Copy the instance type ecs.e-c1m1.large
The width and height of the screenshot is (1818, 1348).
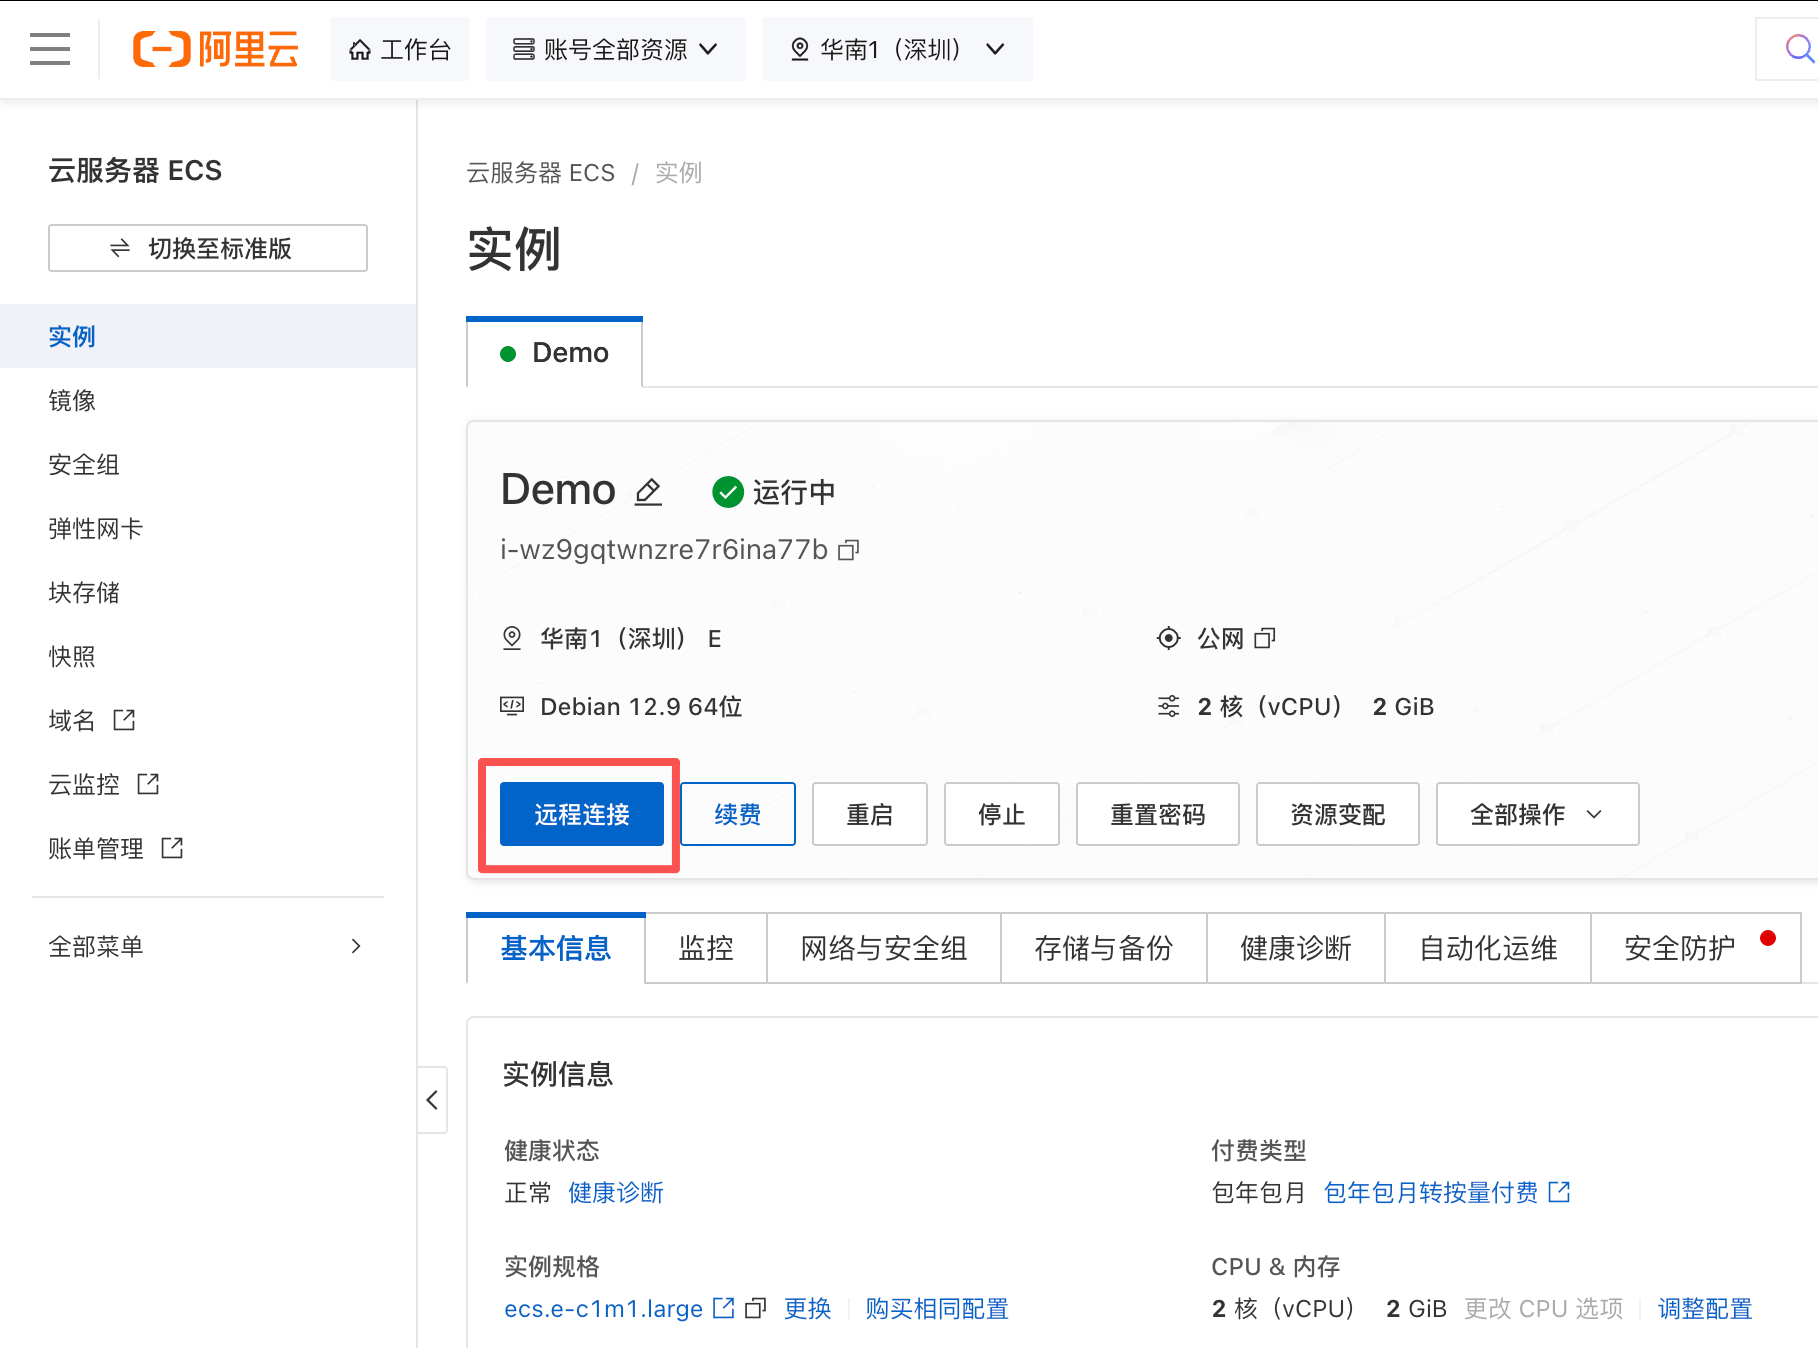pos(757,1308)
